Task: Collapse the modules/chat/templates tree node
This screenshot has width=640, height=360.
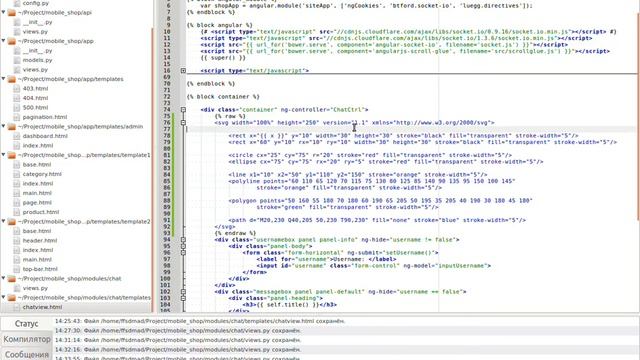Action: [x=4, y=298]
